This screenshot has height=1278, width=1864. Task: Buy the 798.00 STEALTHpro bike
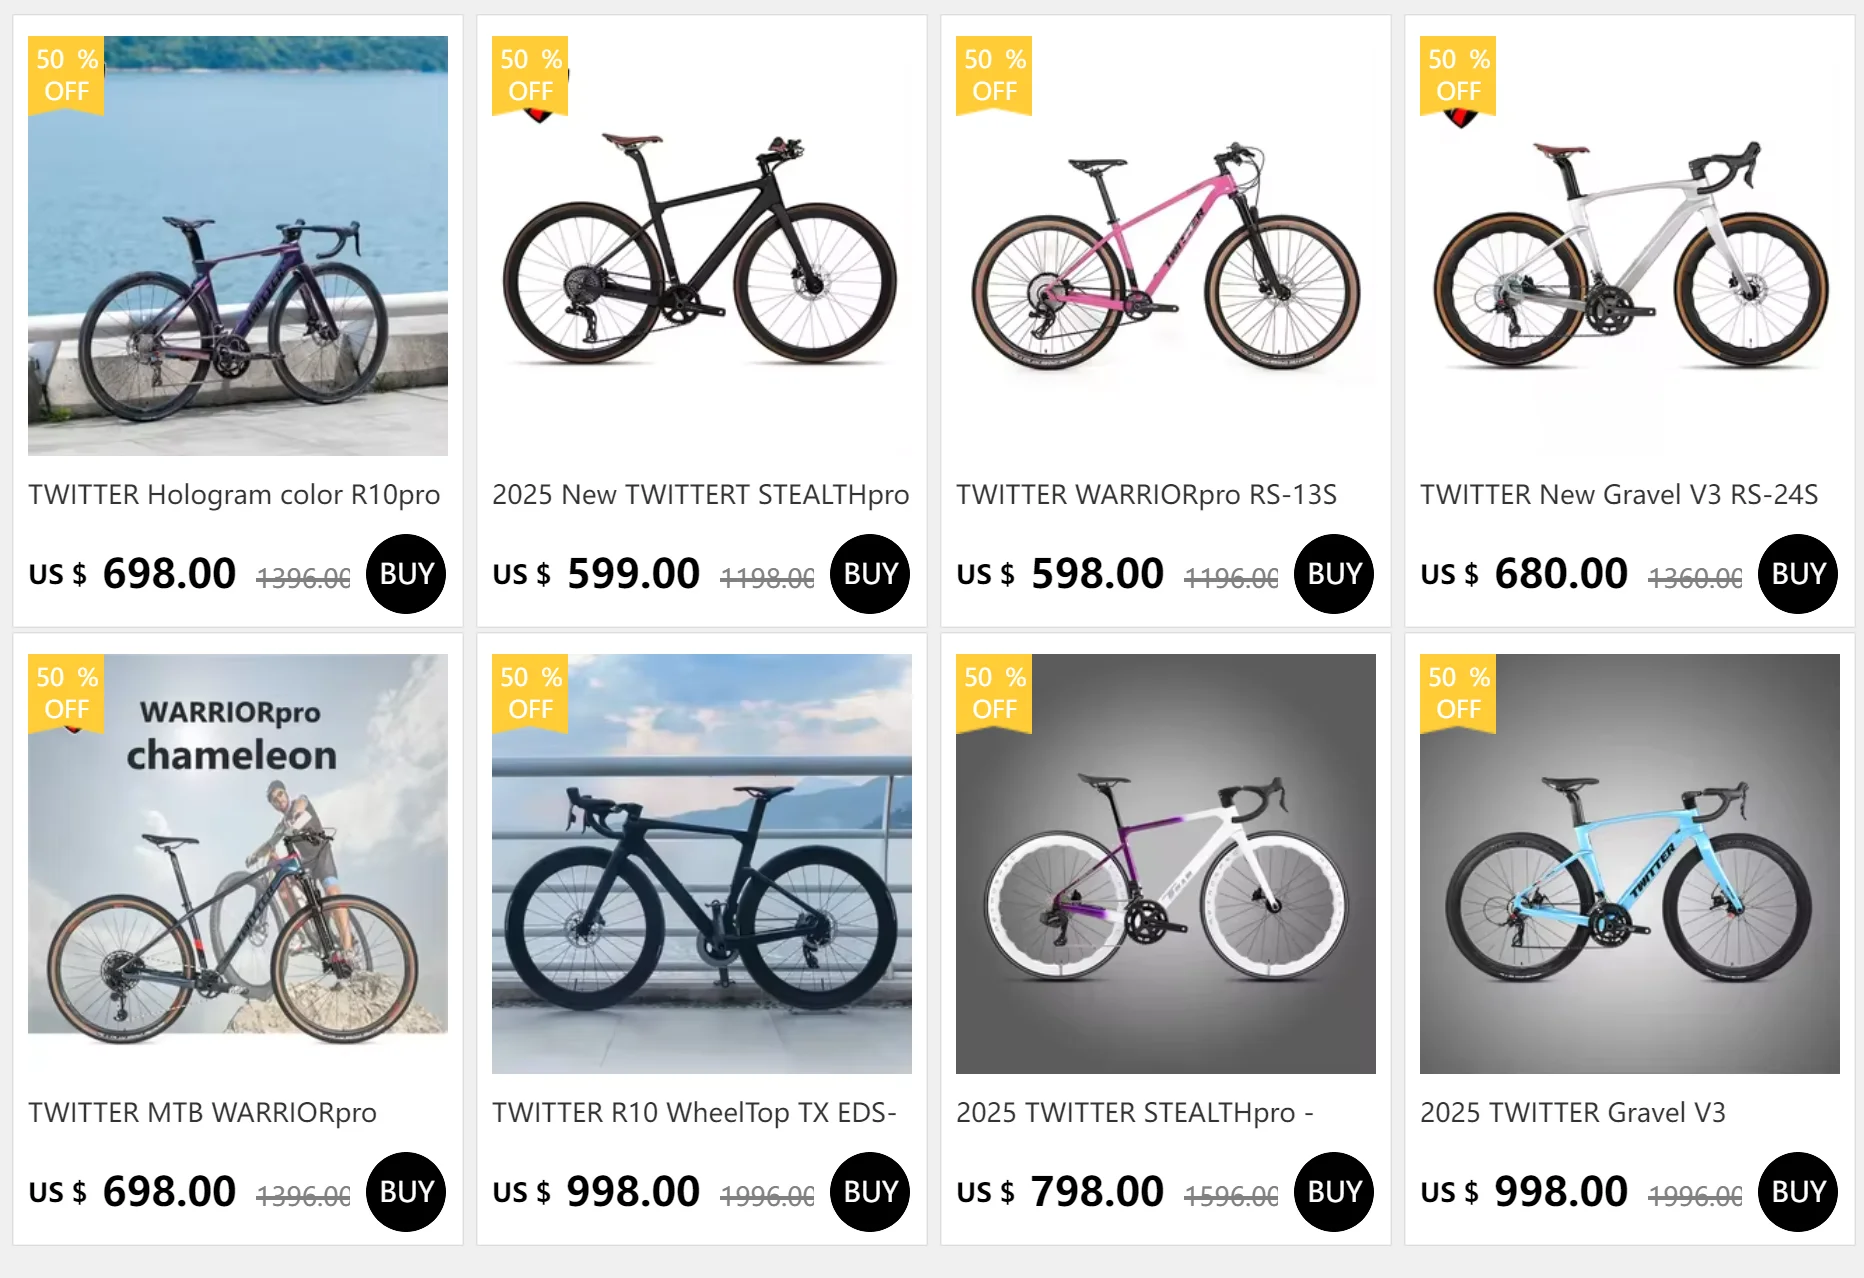[x=1334, y=1192]
